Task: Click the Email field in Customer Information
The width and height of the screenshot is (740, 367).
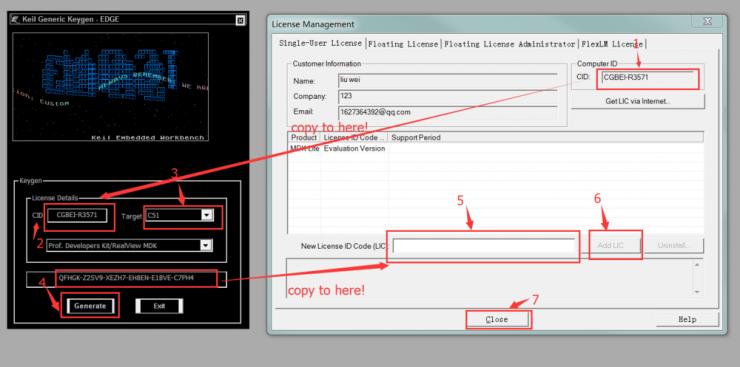Action: click(x=447, y=112)
